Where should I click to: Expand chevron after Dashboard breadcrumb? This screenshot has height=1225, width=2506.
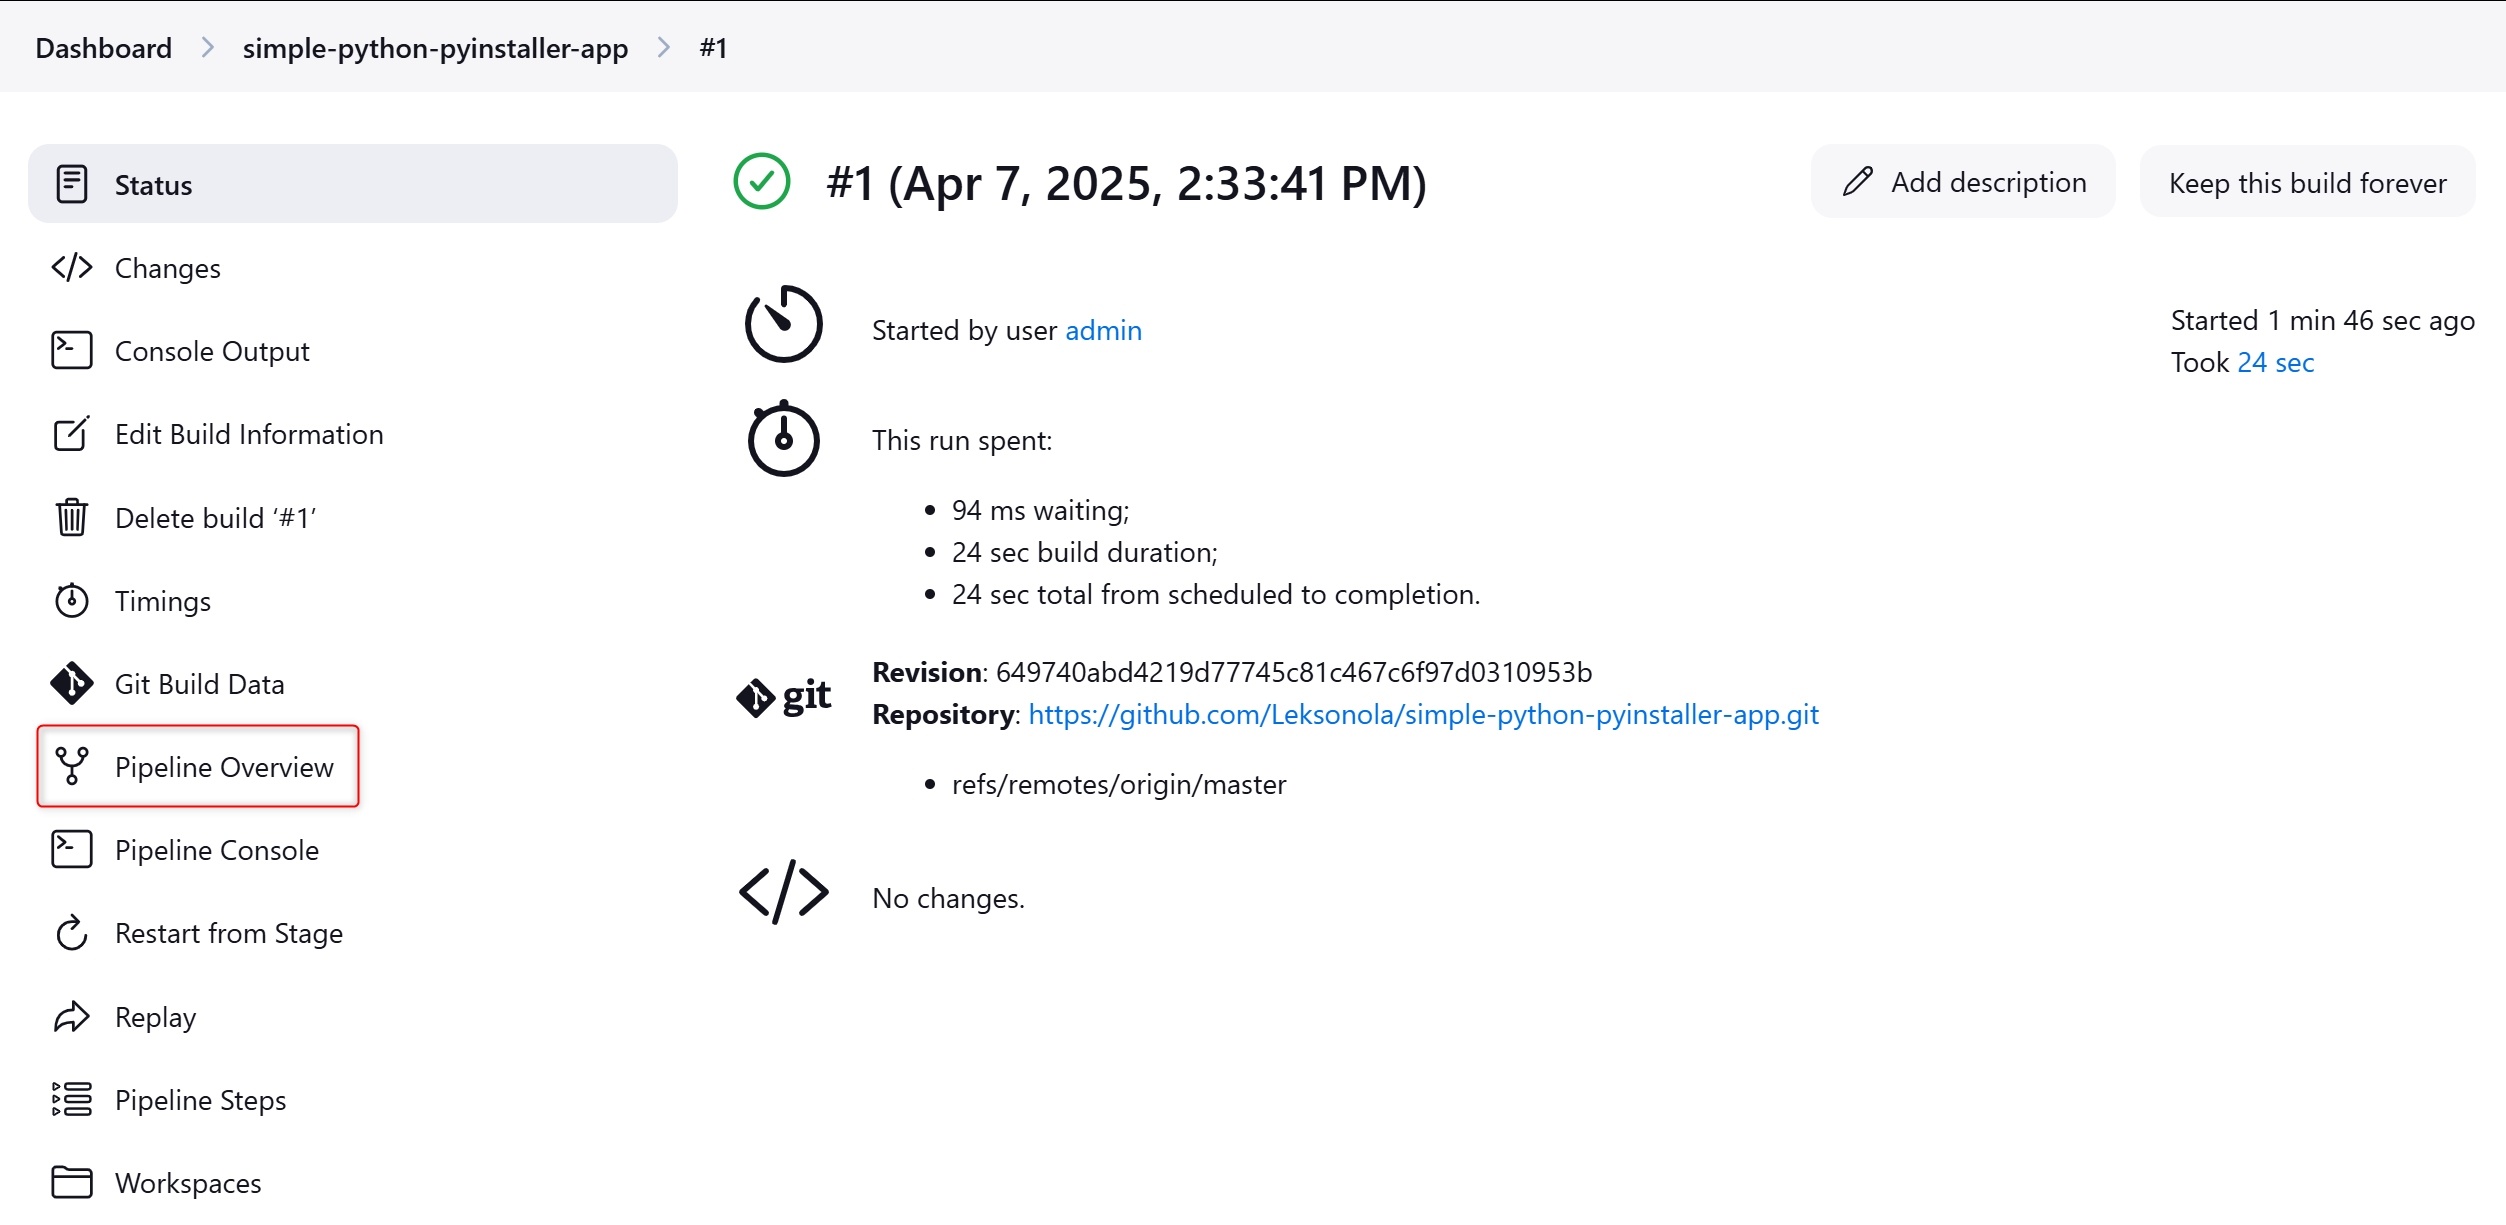pyautogui.click(x=208, y=48)
